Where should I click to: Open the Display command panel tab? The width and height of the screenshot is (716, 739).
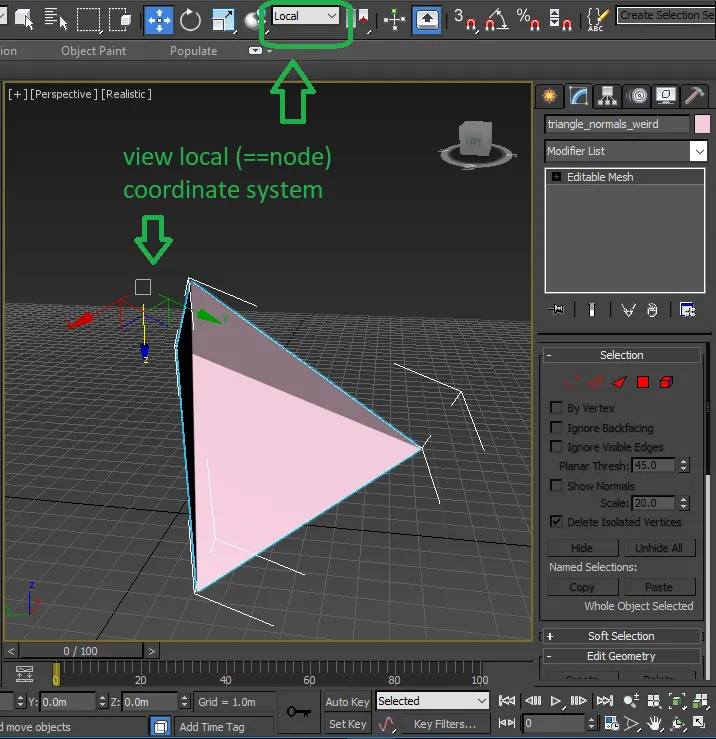[666, 96]
